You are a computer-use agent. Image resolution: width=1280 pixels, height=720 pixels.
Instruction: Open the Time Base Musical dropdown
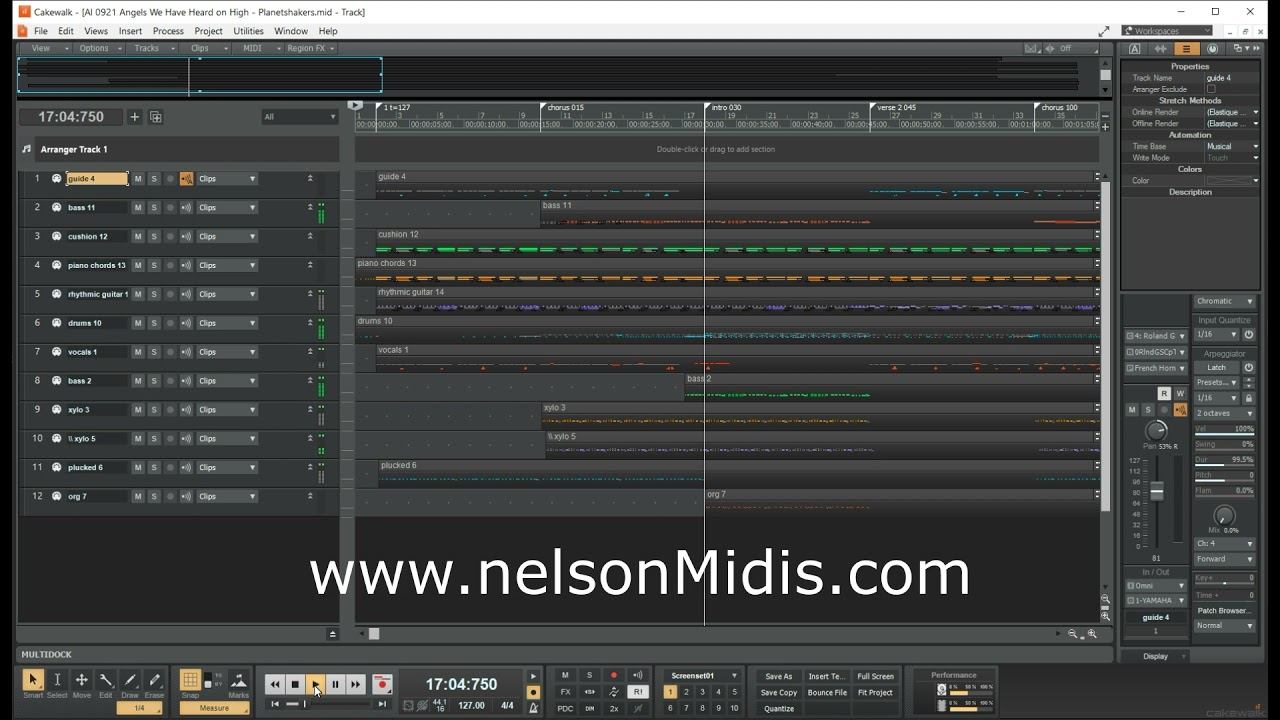[x=1232, y=147]
